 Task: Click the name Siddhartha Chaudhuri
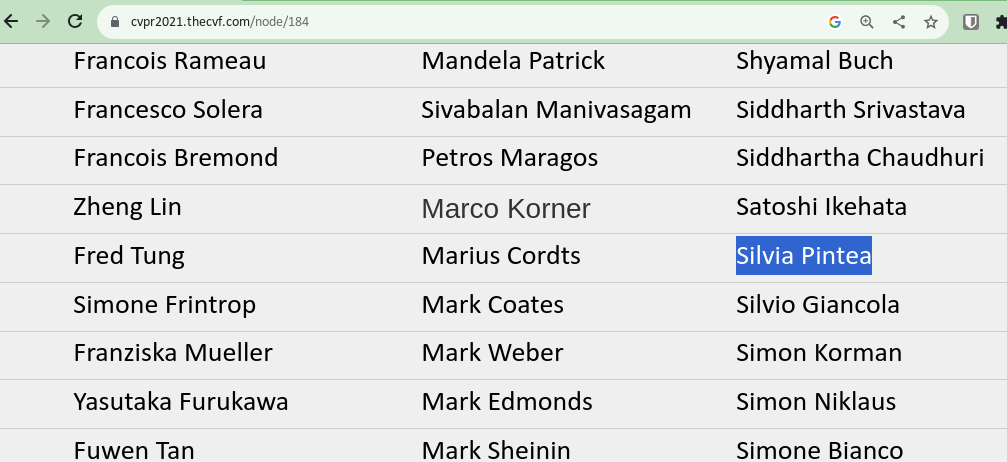click(x=860, y=158)
